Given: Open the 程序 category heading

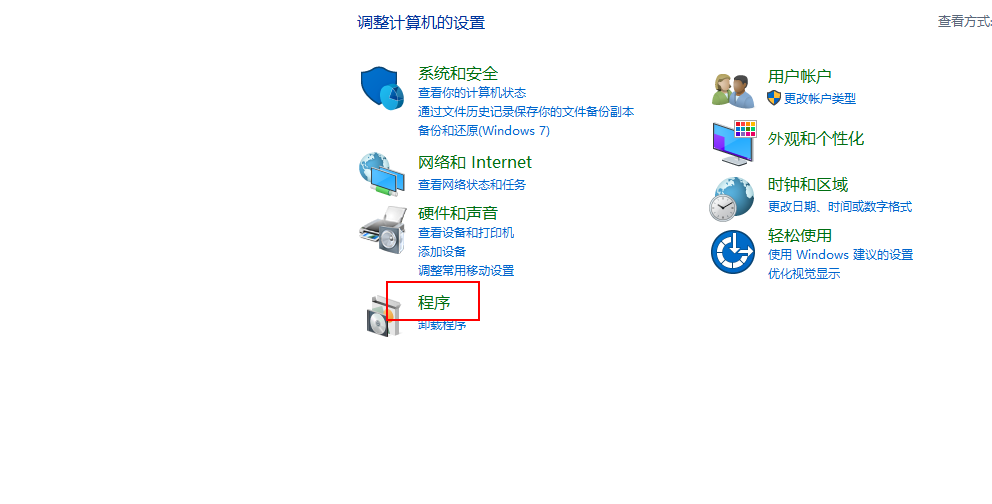Looking at the screenshot, I should click(434, 302).
